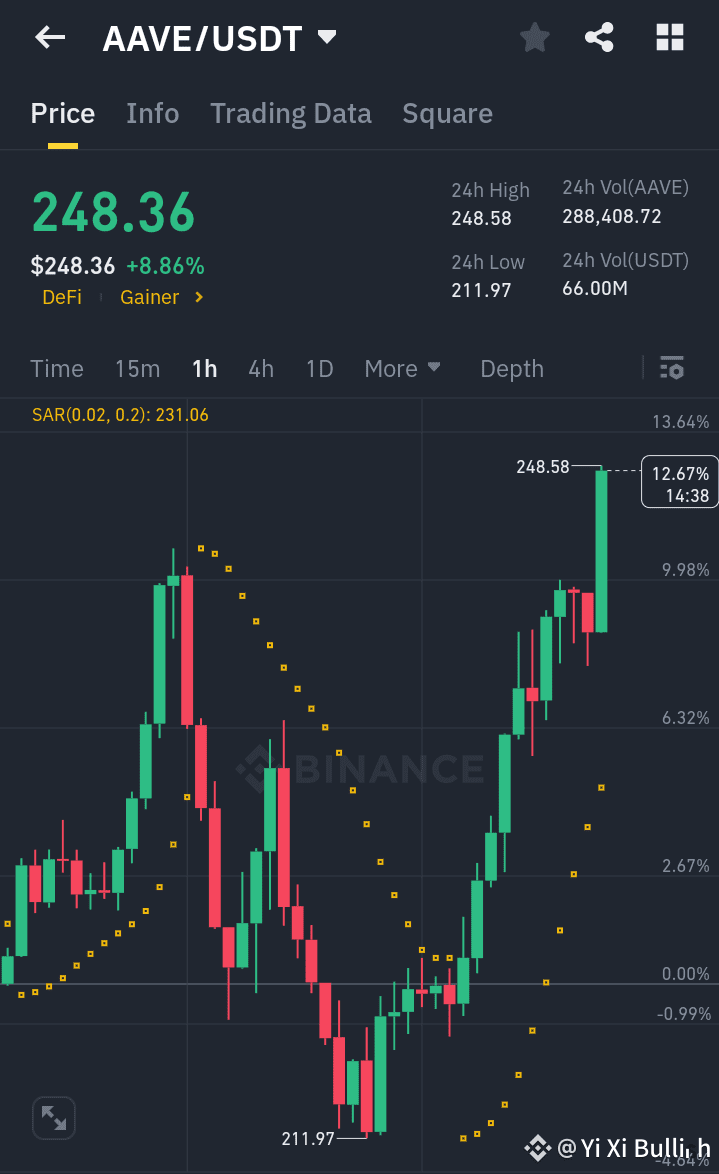This screenshot has width=719, height=1174.
Task: Expand the chart to fullscreen
Action: coord(53,1117)
